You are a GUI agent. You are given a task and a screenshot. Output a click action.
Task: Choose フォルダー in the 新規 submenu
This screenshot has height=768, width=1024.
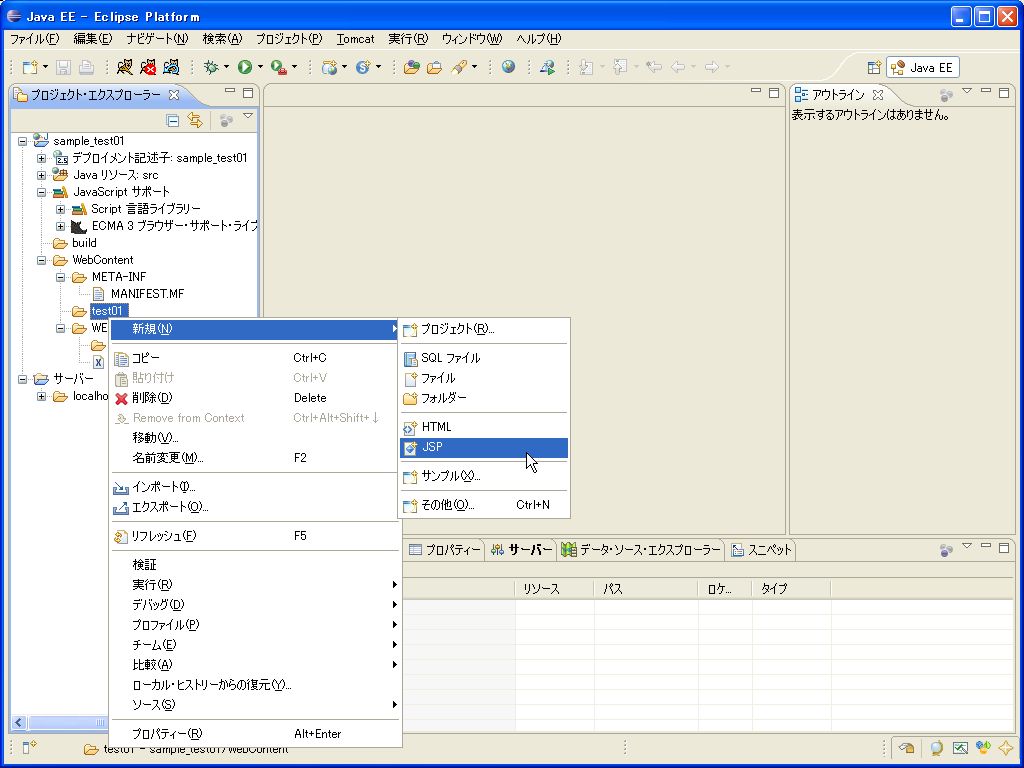(x=484, y=398)
